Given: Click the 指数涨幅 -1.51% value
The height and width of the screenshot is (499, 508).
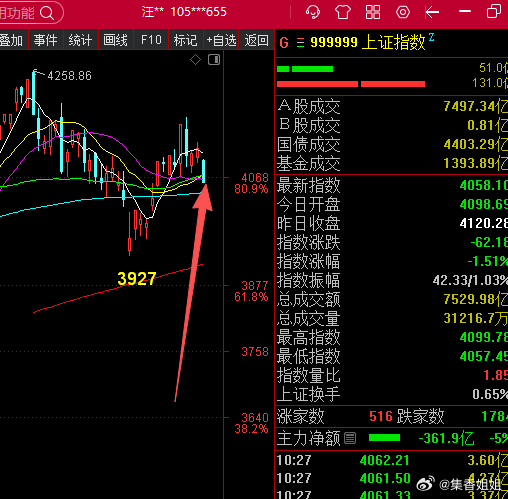Looking at the screenshot, I should click(x=487, y=261).
